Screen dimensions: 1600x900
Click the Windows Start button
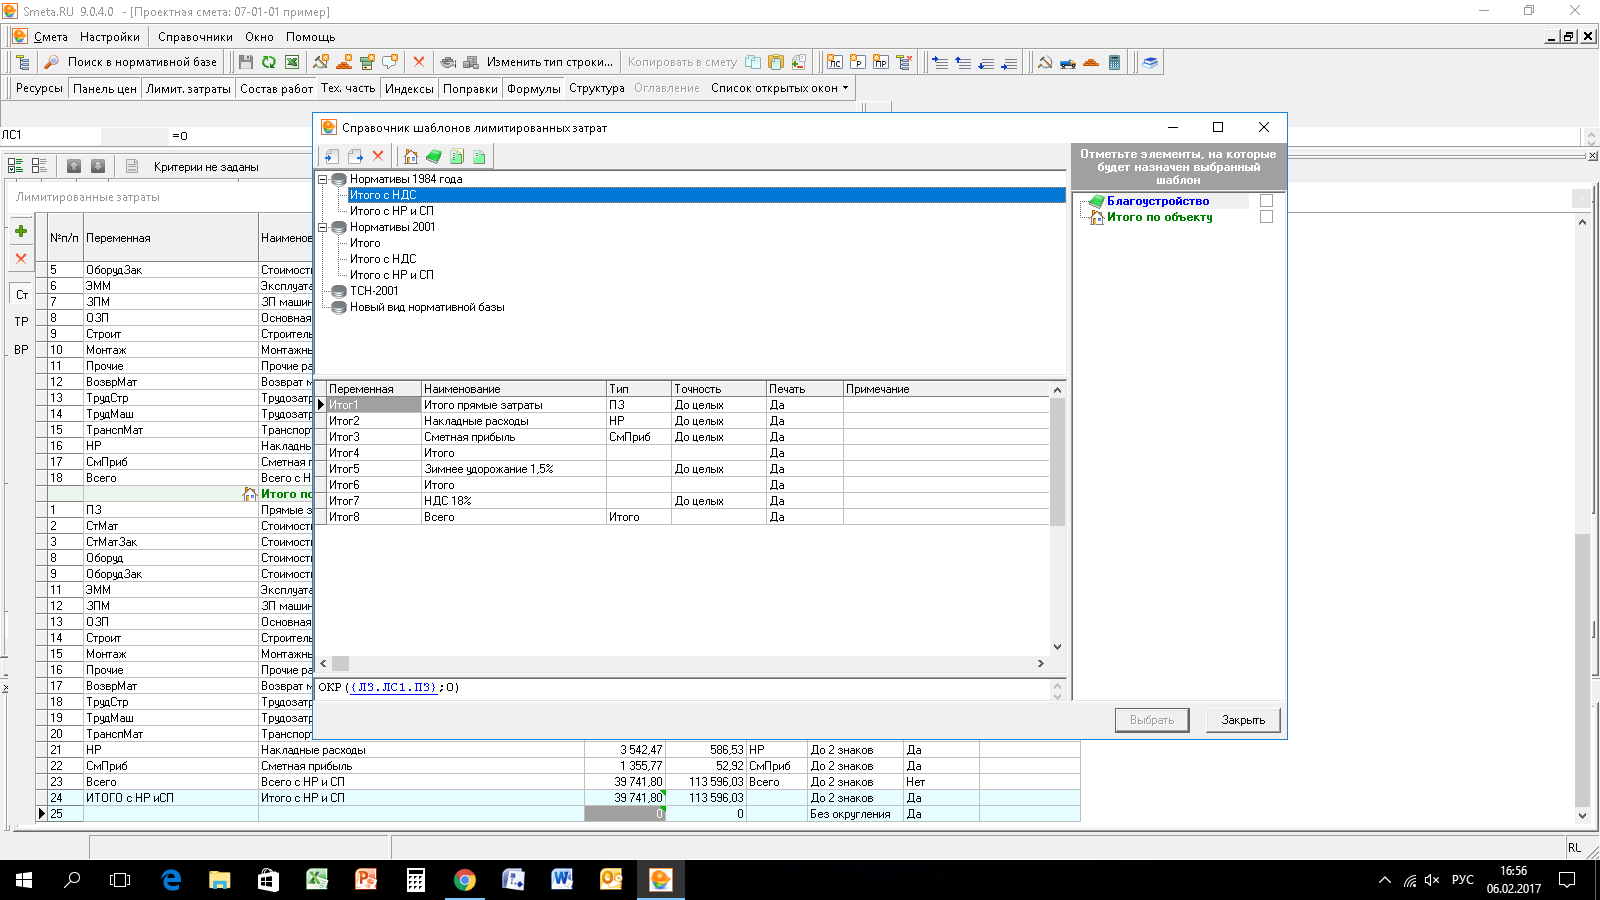pyautogui.click(x=24, y=880)
